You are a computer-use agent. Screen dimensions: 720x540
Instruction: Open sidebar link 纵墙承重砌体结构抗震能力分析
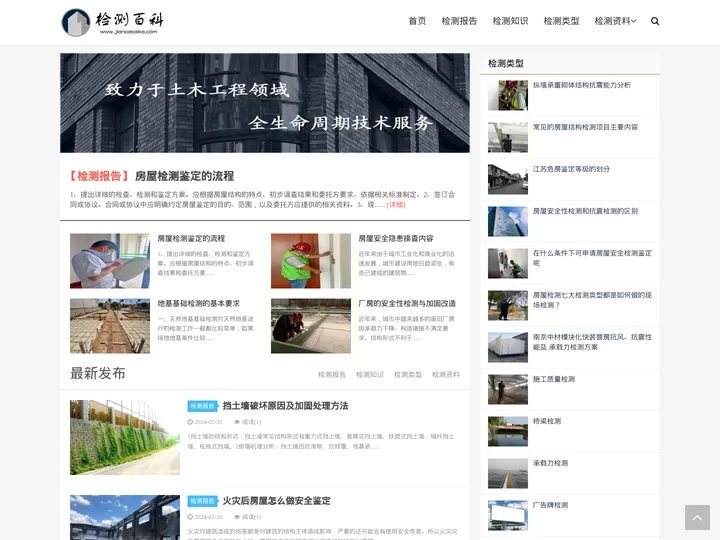click(x=582, y=85)
